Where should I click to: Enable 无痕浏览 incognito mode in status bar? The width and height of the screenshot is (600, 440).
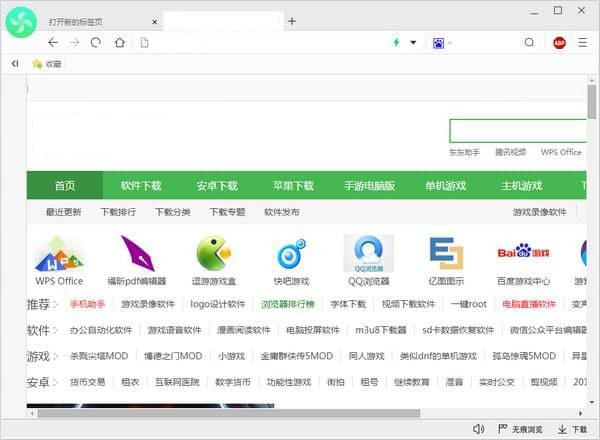coord(520,429)
